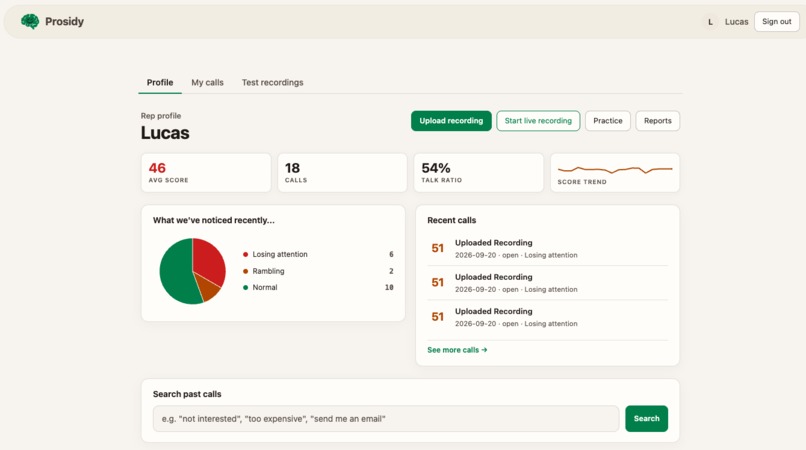806x450 pixels.
Task: Click the Lucas username in header
Action: 737,22
